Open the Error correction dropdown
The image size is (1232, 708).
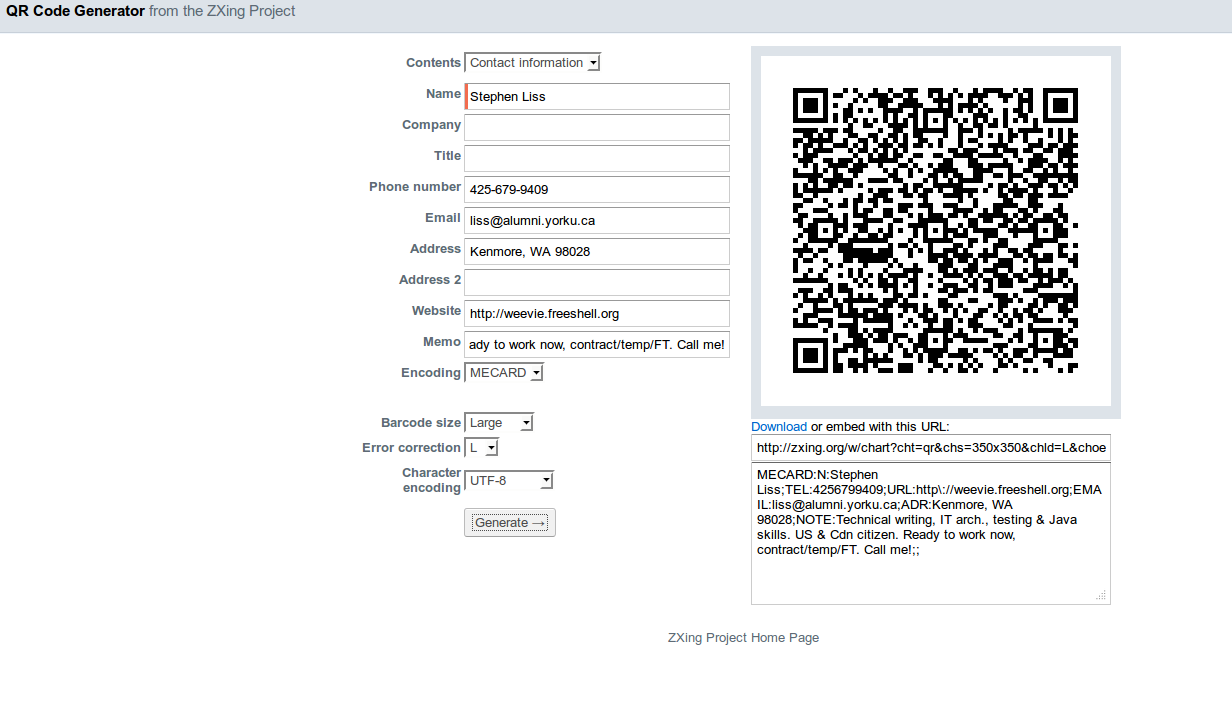click(481, 447)
